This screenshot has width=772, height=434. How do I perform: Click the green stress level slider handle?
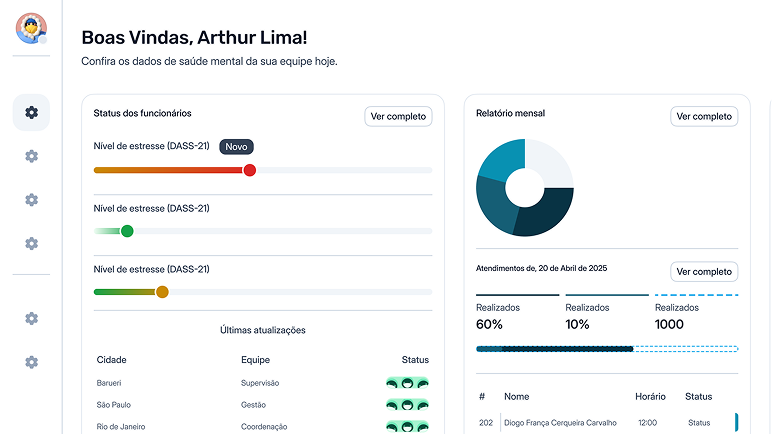coord(127,231)
